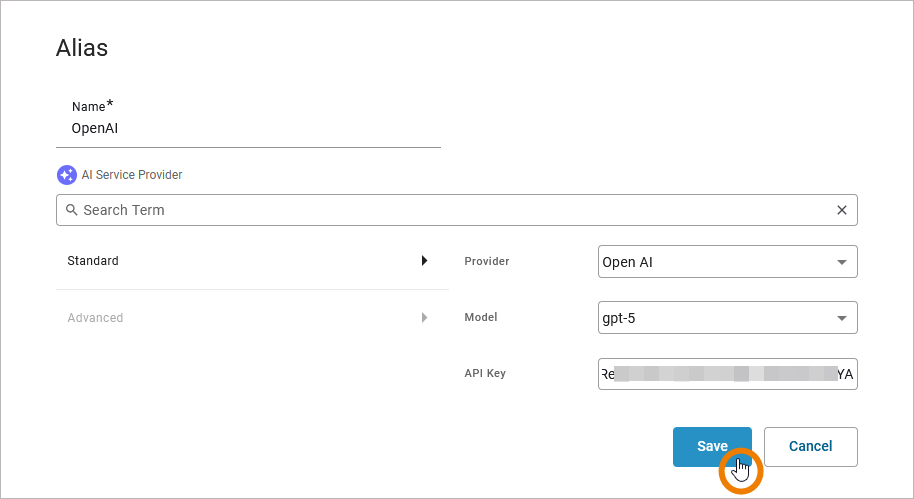Clear the search term with X icon
The image size is (914, 499).
(841, 210)
